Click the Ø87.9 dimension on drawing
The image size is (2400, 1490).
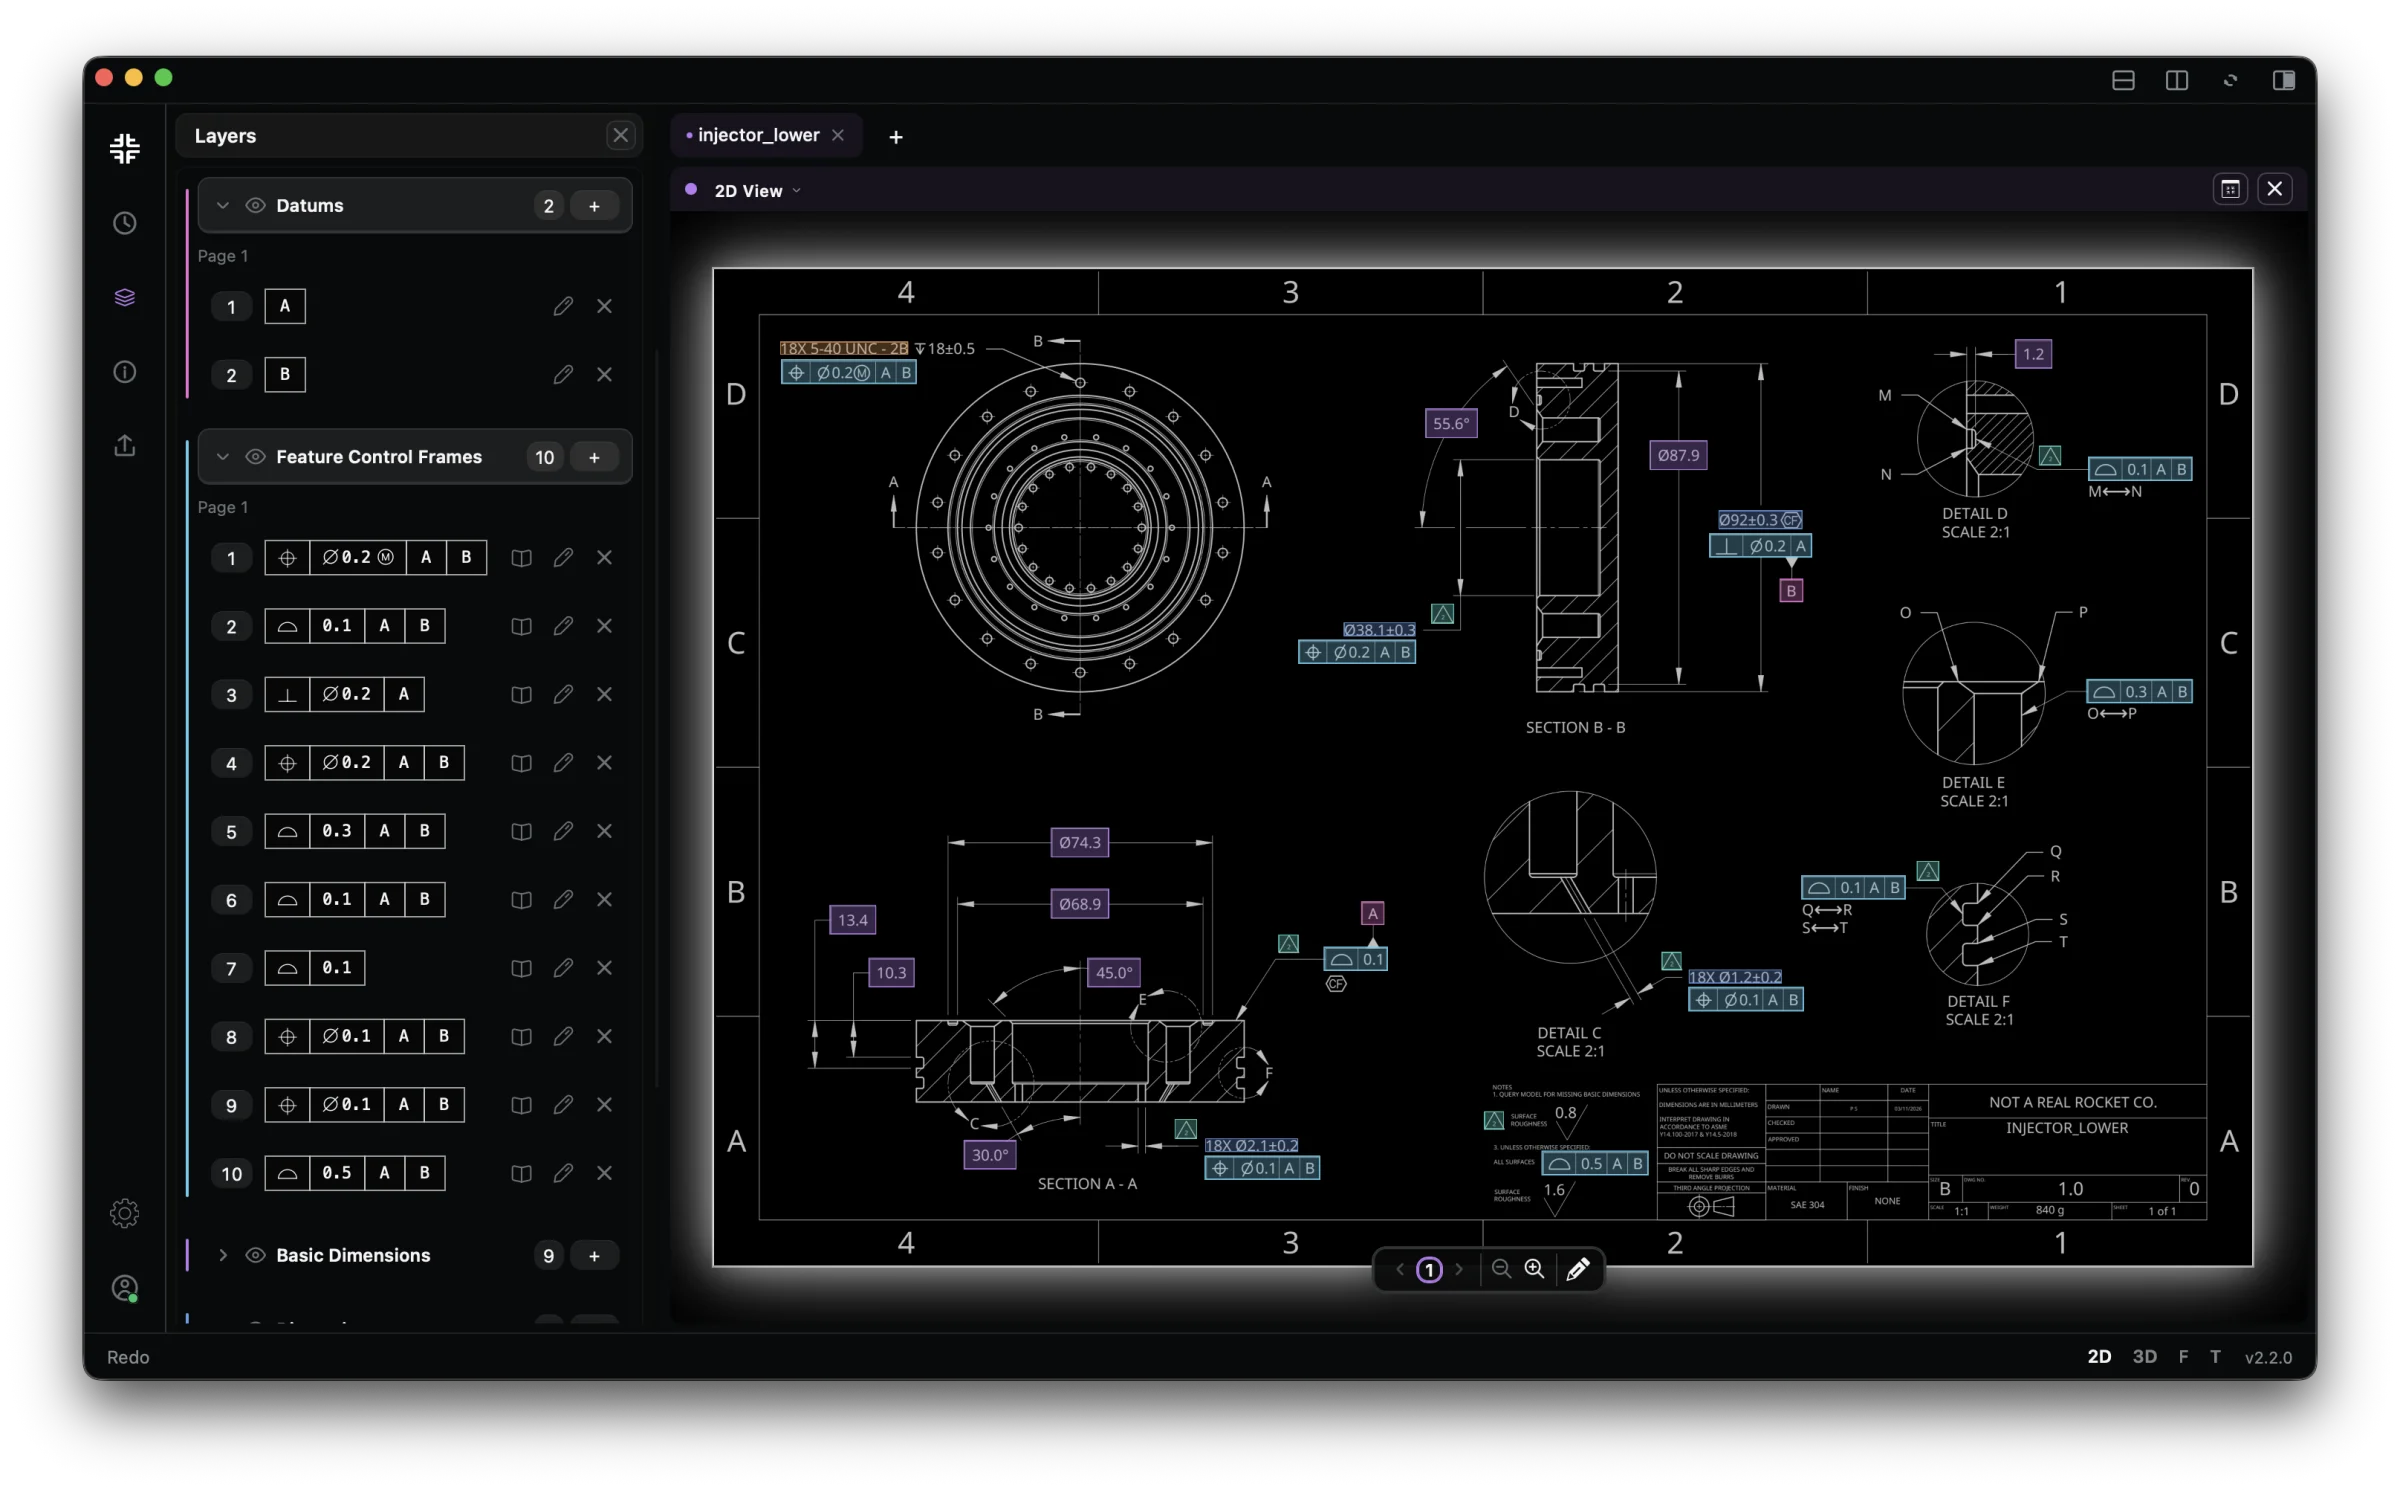click(x=1678, y=455)
